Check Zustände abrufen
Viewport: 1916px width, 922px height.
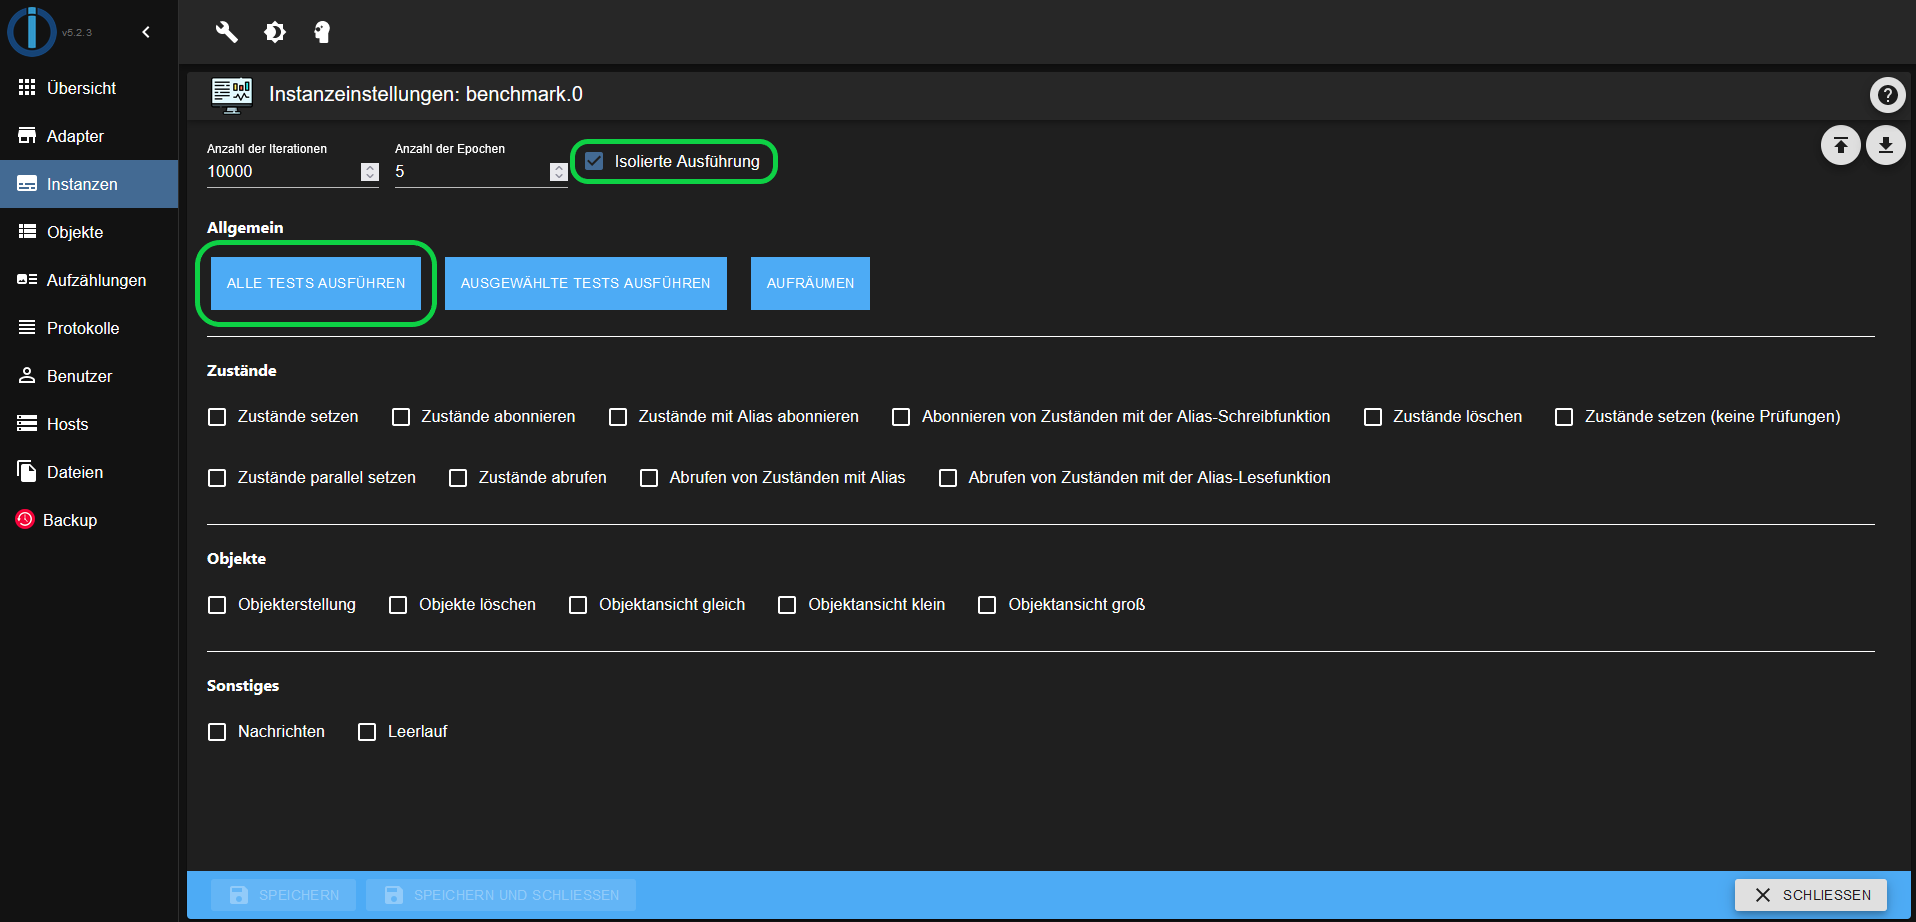[x=458, y=478]
